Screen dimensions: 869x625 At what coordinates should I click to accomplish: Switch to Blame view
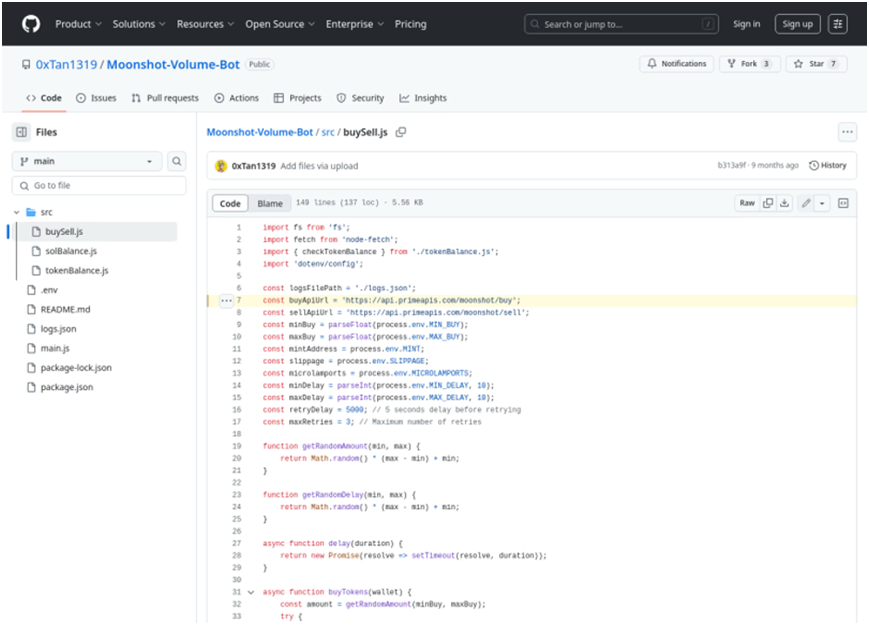click(x=270, y=203)
